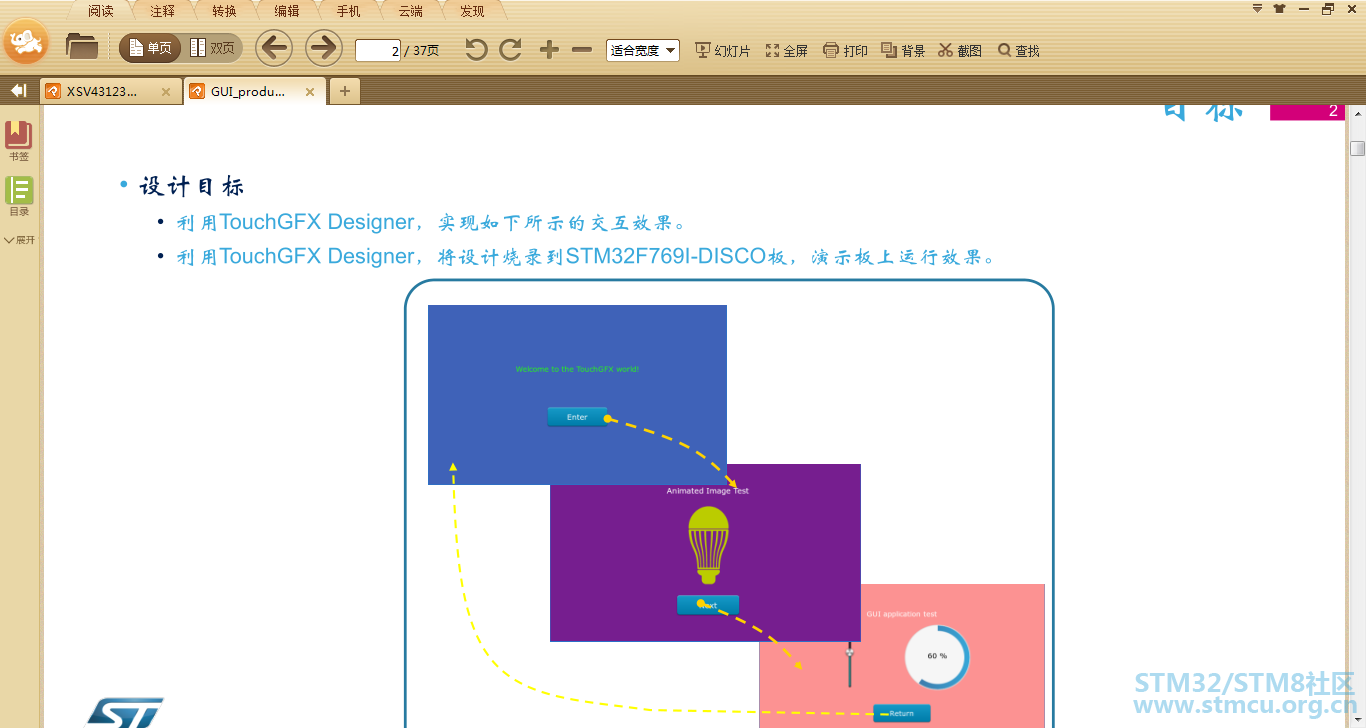Go to the previous page with the back arrow
Viewport: 1366px width, 728px height.
pos(274,47)
